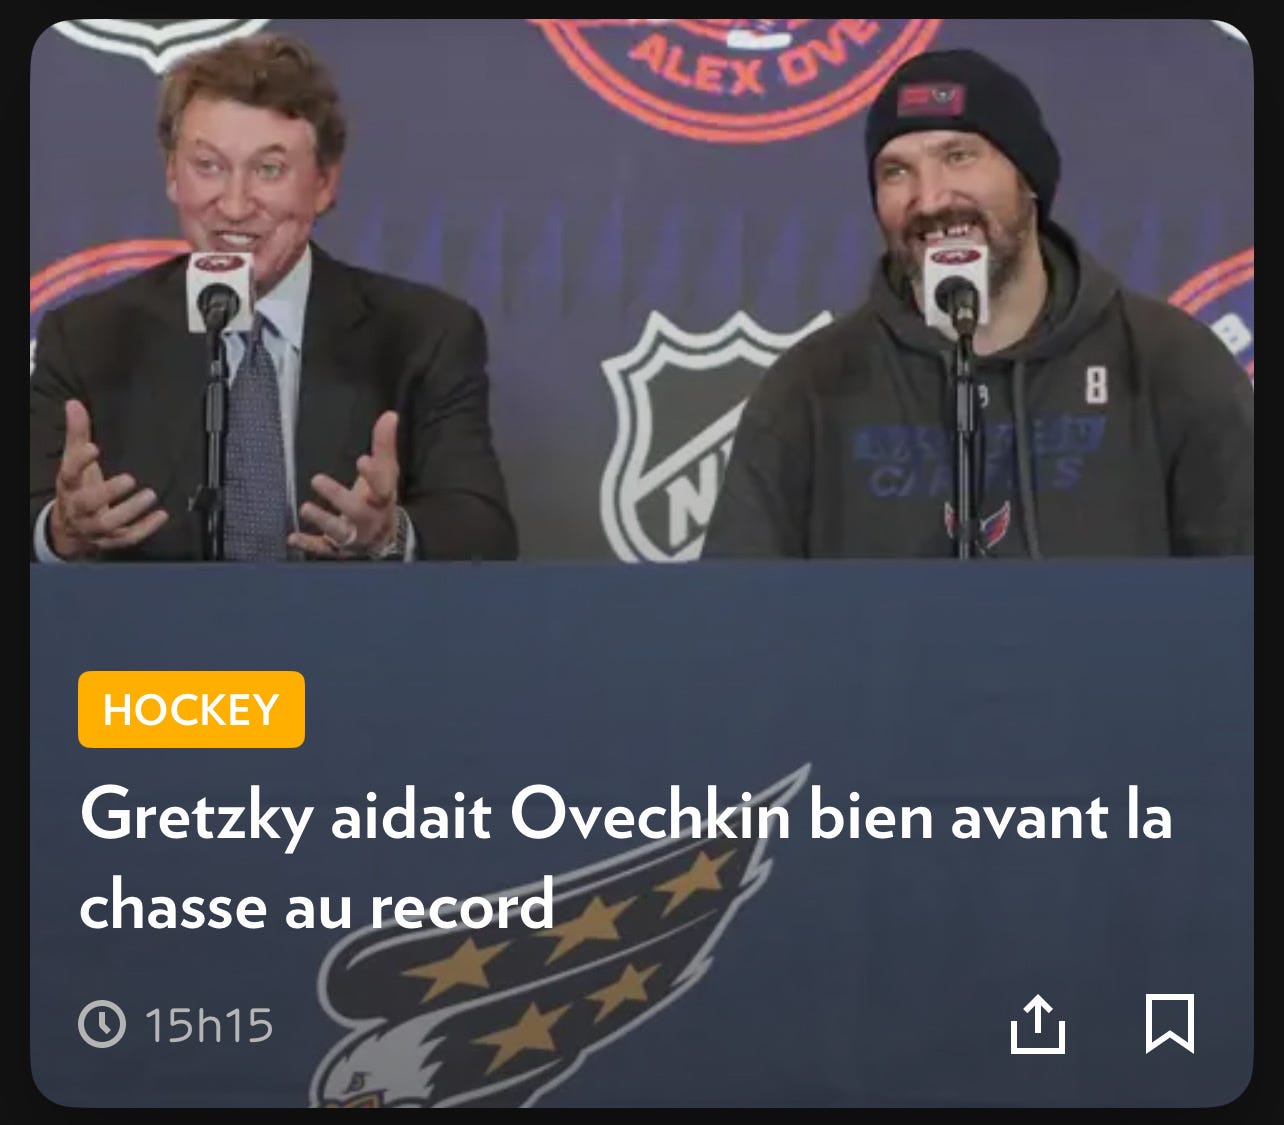Screen dimensions: 1284x1125
Task: Share the Gretzky Ovechkin article
Action: click(x=1037, y=1024)
